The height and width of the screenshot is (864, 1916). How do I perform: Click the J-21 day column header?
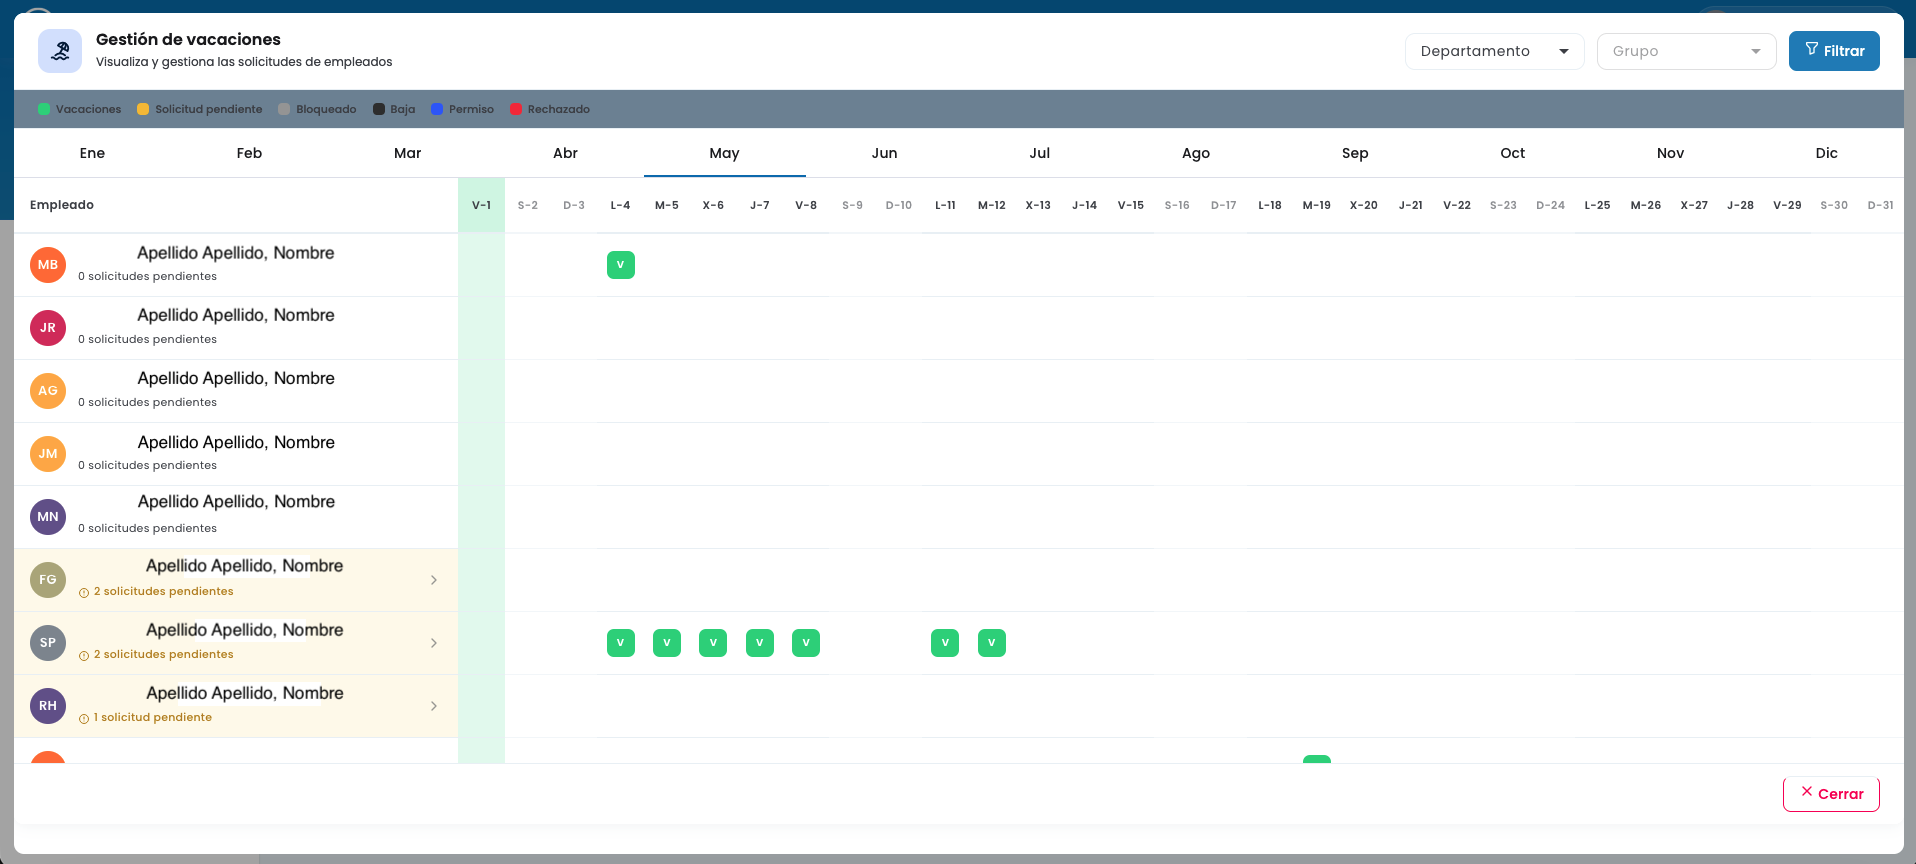click(x=1411, y=205)
